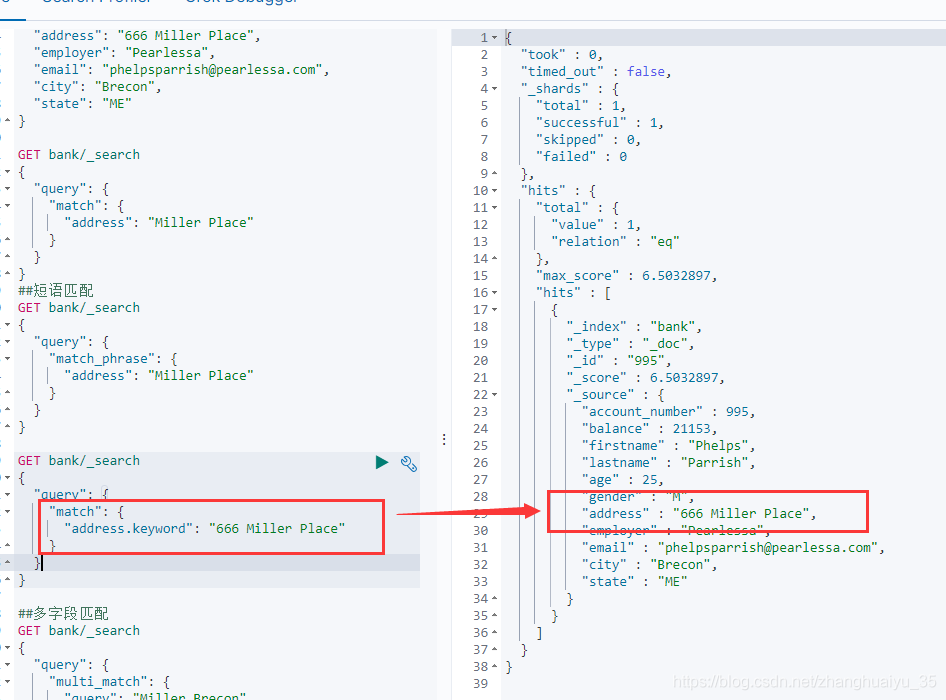Click the "employer": "Pearlessa" line in the editor
The width and height of the screenshot is (946, 700).
pos(124,52)
